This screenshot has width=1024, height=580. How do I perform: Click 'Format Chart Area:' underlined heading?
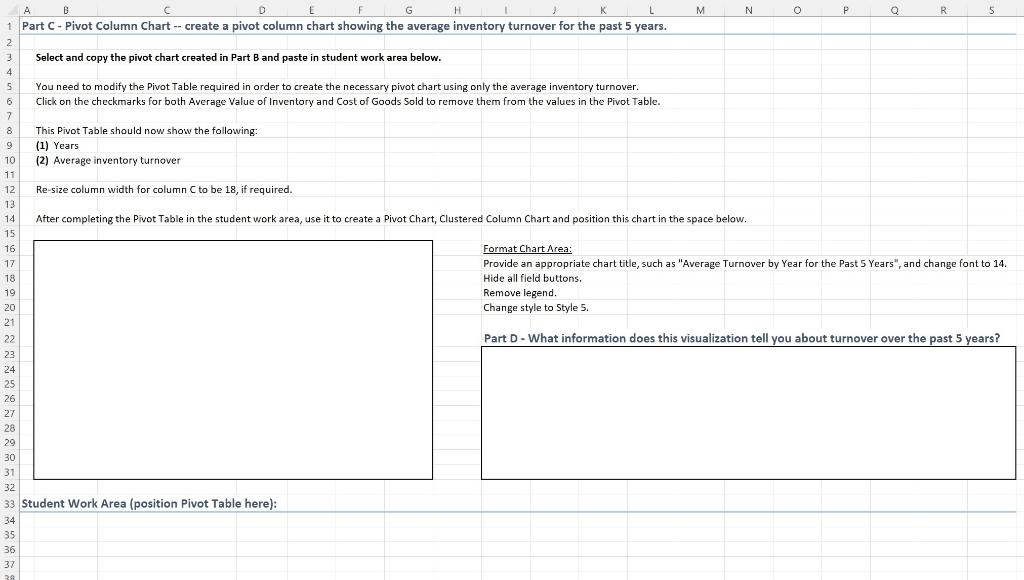click(527, 248)
